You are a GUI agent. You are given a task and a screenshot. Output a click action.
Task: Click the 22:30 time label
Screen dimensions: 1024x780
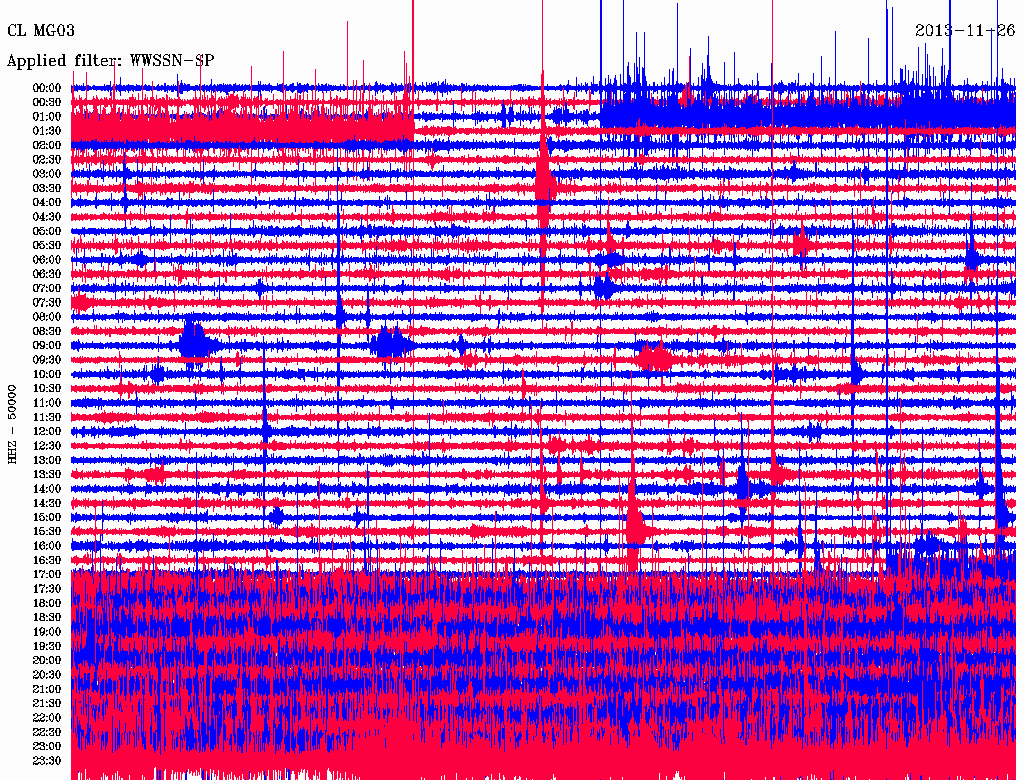point(47,732)
